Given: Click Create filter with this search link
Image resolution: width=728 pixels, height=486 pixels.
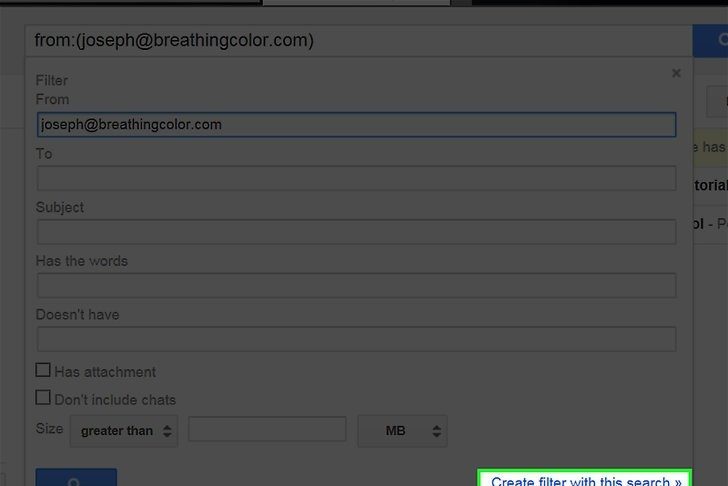Looking at the screenshot, I should point(586,480).
